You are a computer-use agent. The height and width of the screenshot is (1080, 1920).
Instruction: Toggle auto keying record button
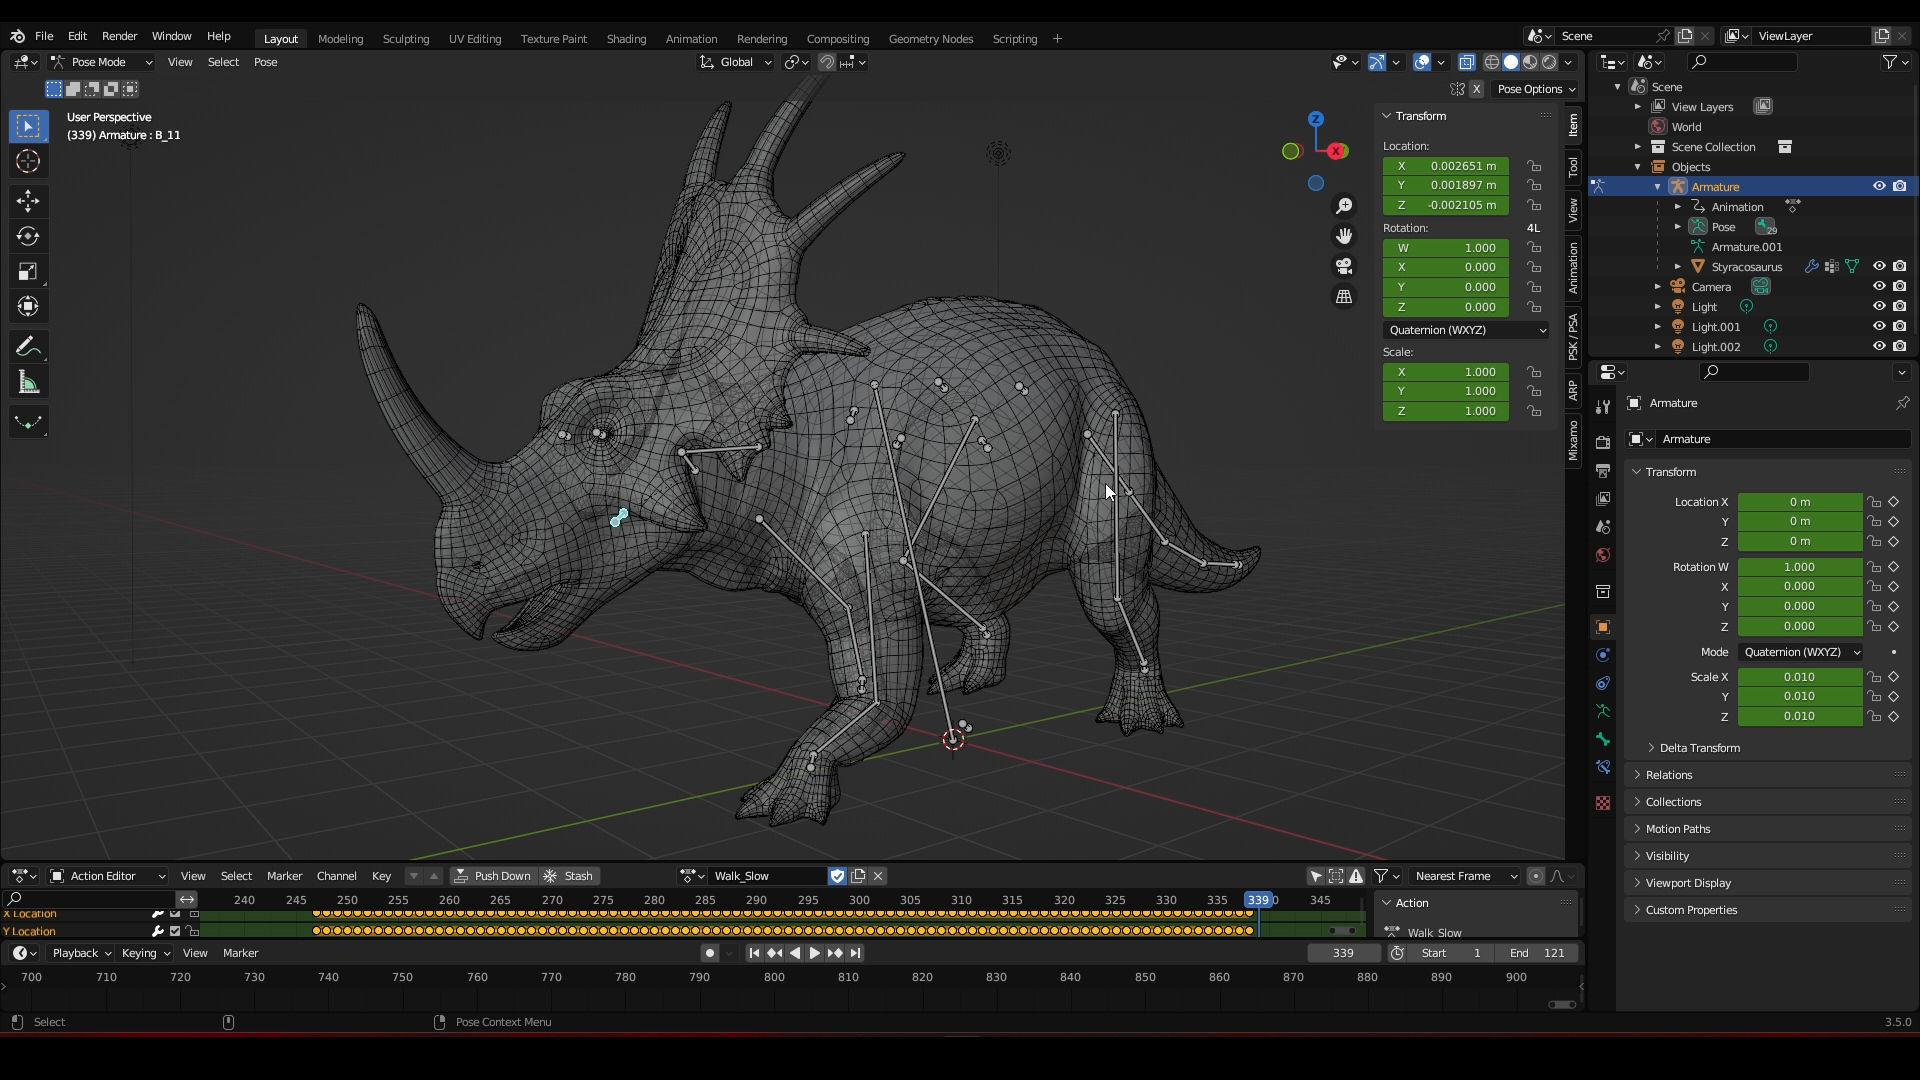click(710, 953)
